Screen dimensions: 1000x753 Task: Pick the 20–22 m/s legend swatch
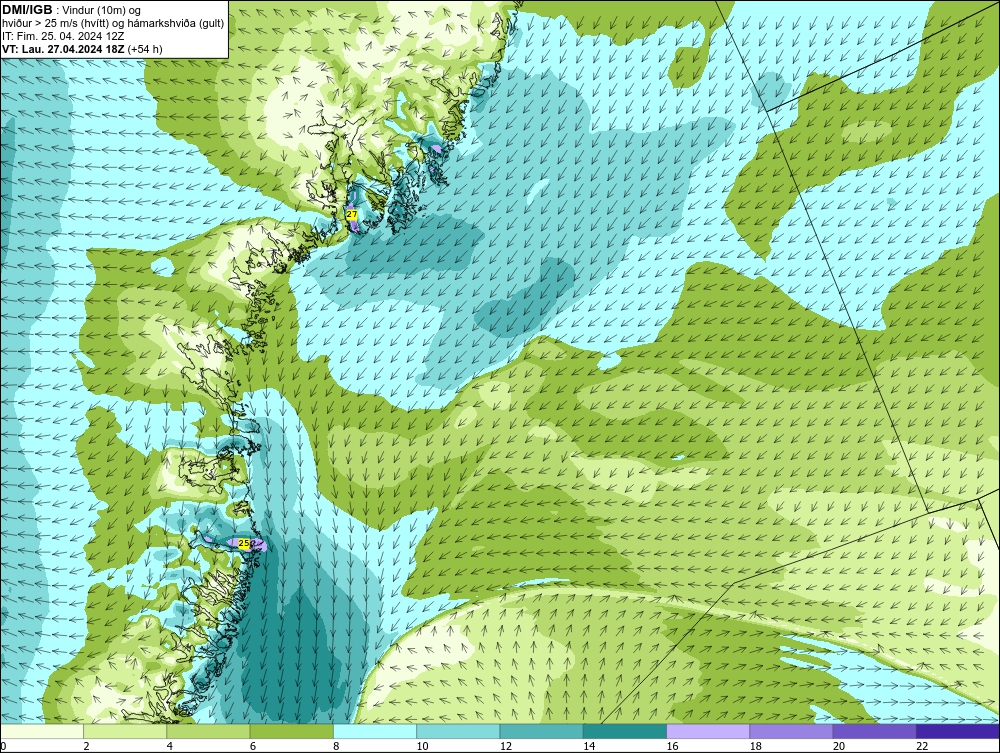point(875,731)
